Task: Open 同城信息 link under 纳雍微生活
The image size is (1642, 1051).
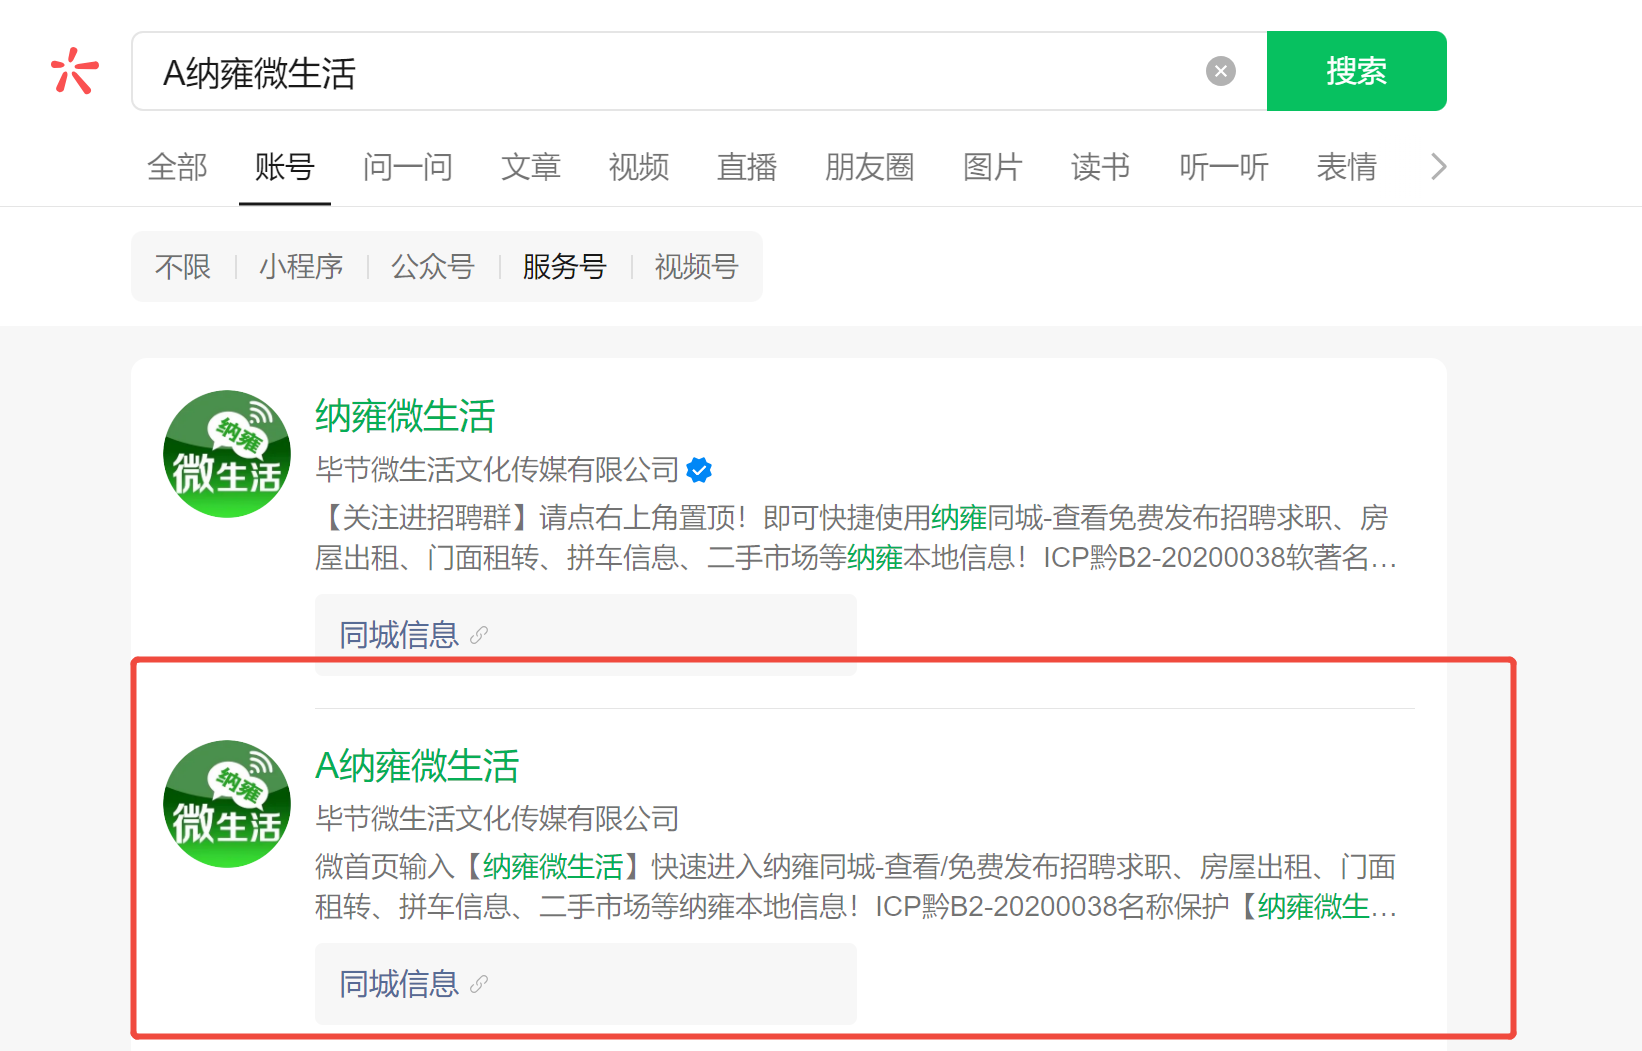Action: tap(399, 635)
